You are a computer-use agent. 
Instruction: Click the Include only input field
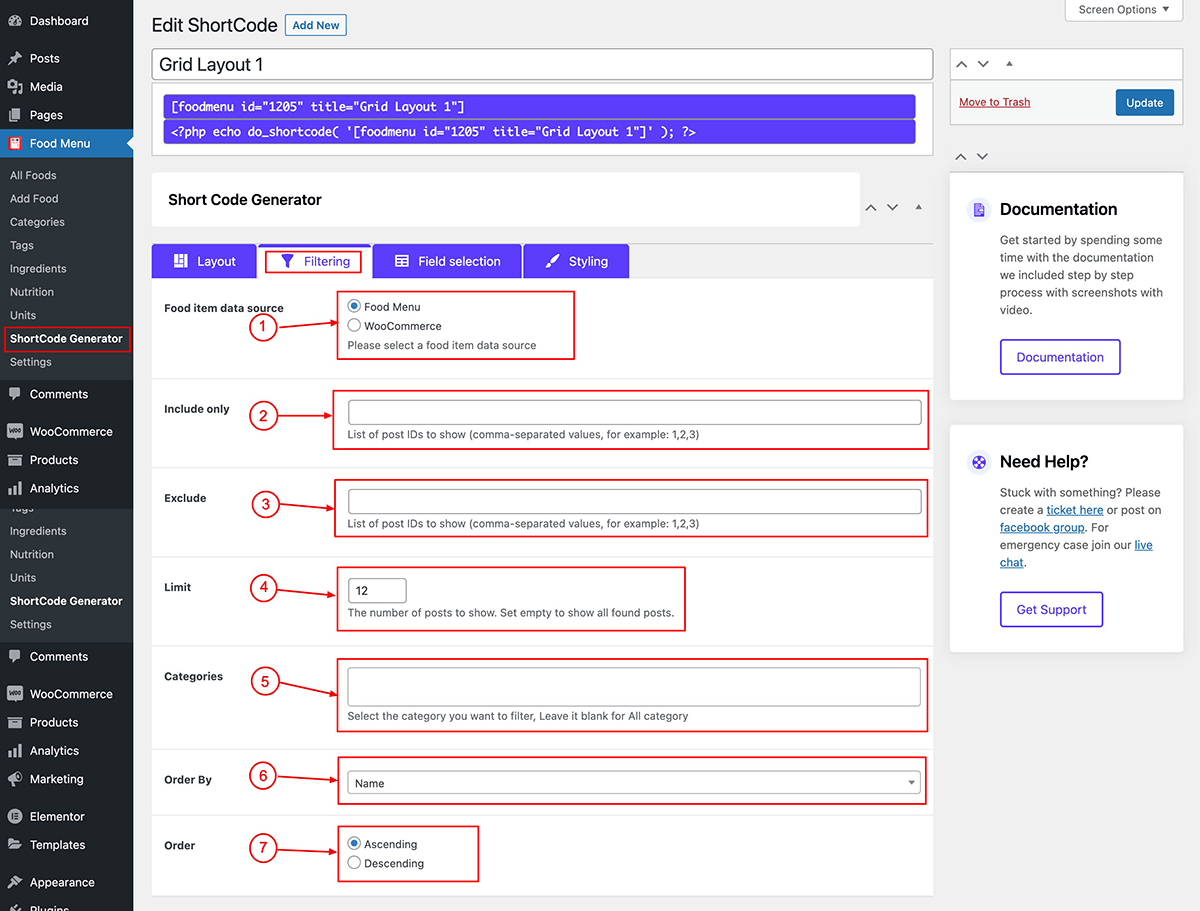click(x=634, y=412)
